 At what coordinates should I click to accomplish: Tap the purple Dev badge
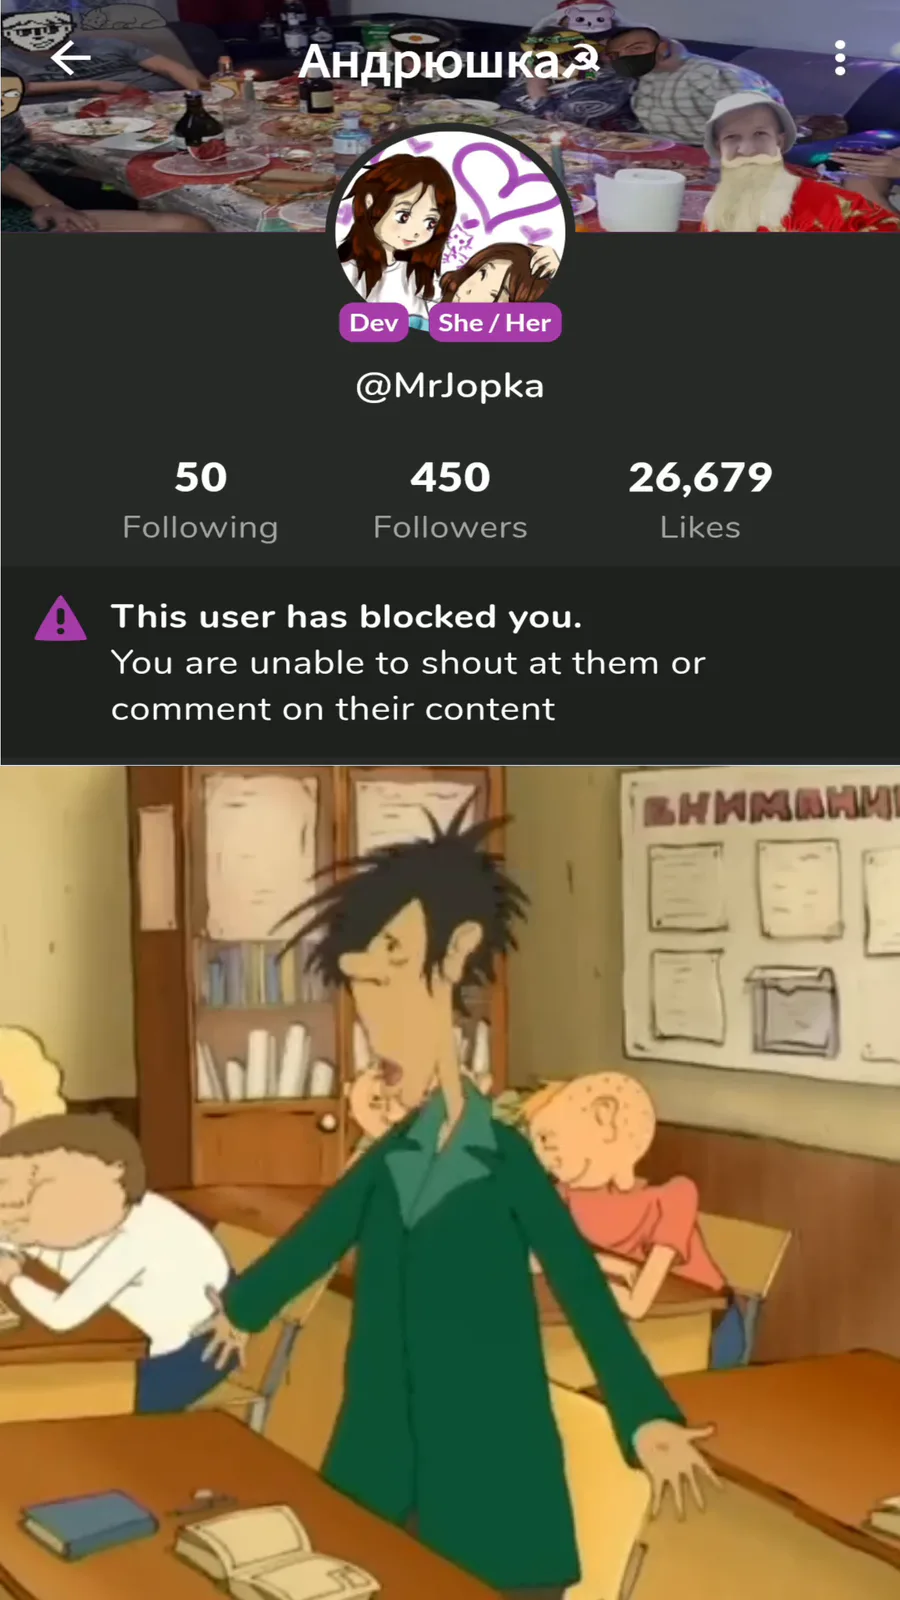coord(374,323)
